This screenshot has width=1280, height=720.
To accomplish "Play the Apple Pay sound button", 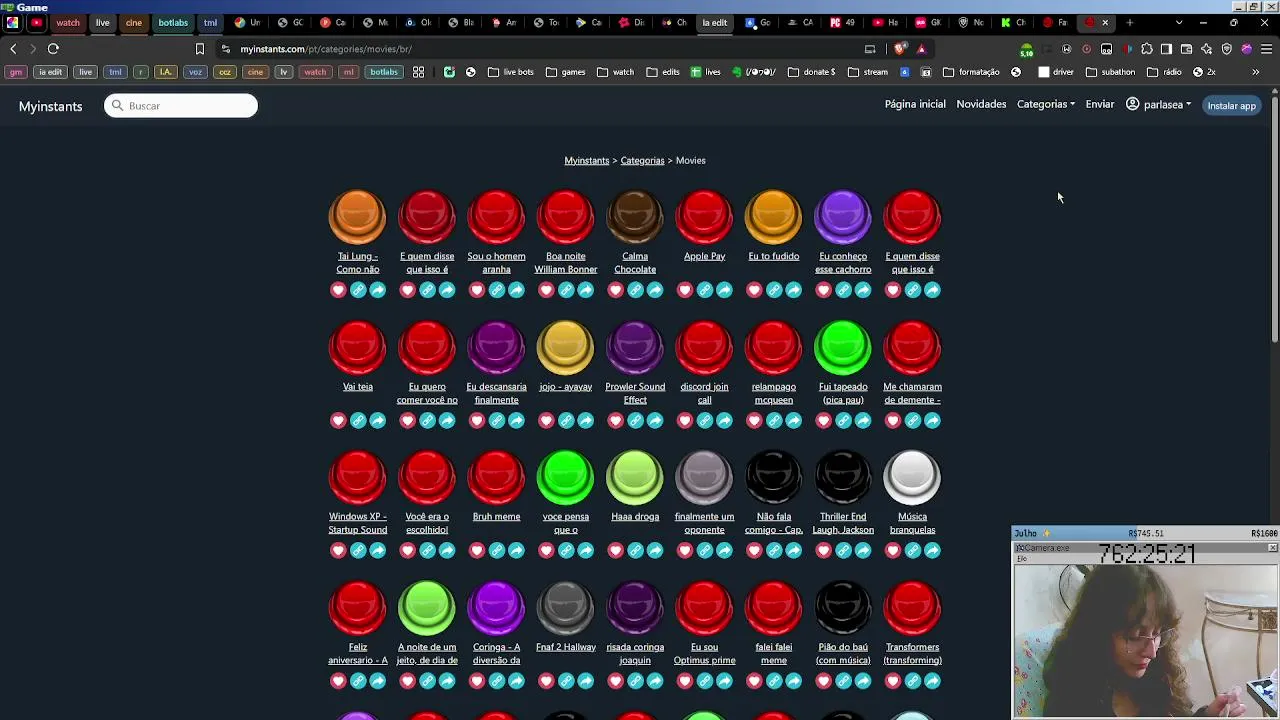I will [705, 216].
